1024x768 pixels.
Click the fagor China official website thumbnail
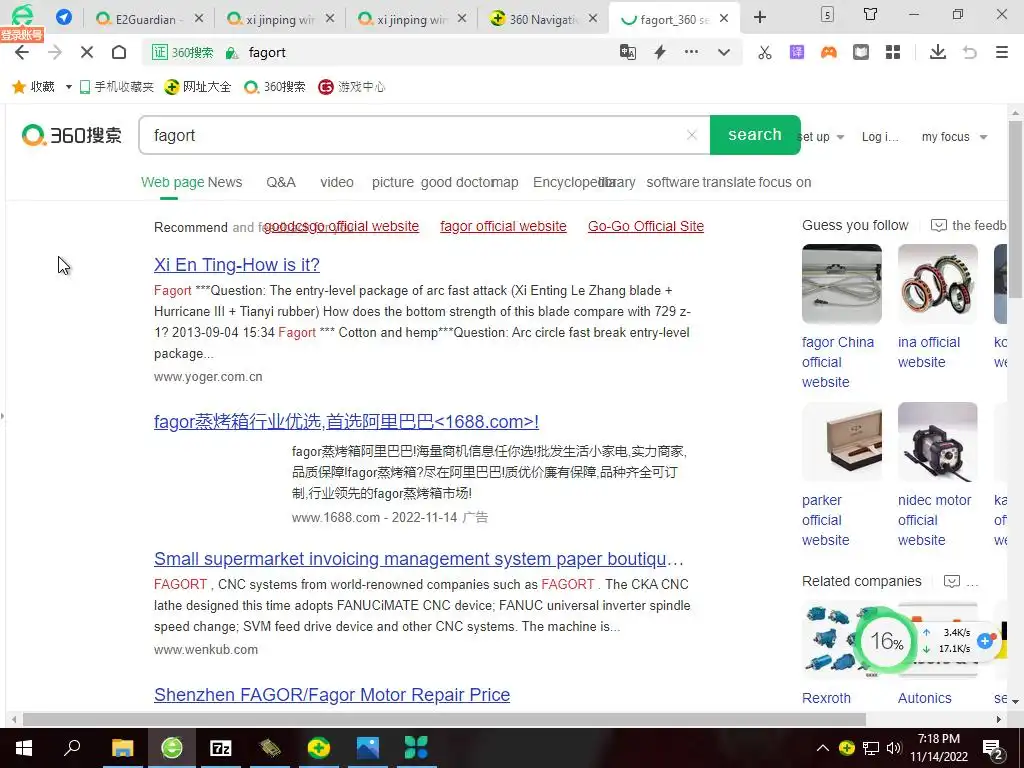click(x=842, y=284)
